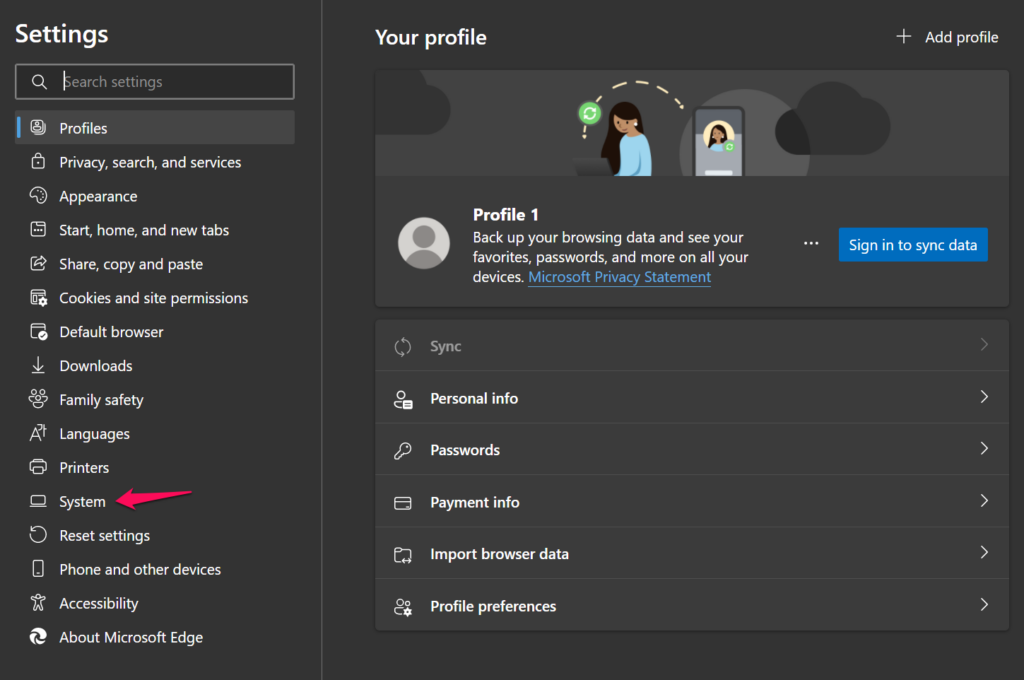Expand the Profile preferences chevron
The width and height of the screenshot is (1024, 680).
click(x=984, y=605)
